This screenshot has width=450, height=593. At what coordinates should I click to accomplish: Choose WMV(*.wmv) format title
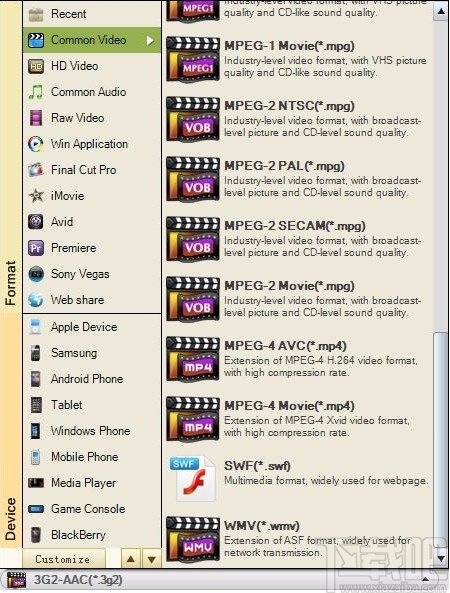tap(262, 526)
